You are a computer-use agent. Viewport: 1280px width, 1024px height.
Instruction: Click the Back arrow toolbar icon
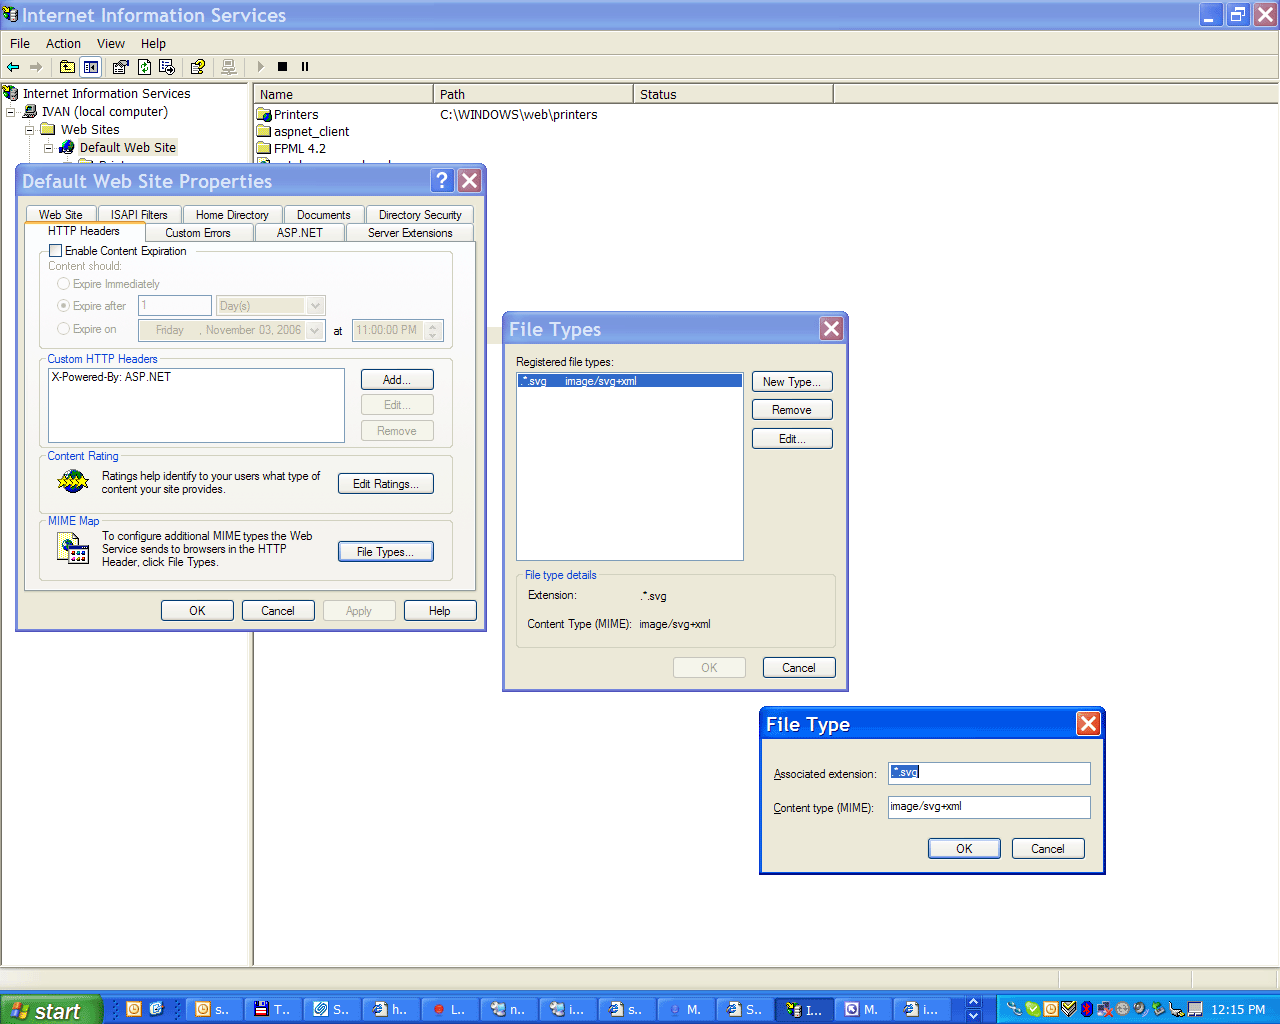tap(13, 67)
